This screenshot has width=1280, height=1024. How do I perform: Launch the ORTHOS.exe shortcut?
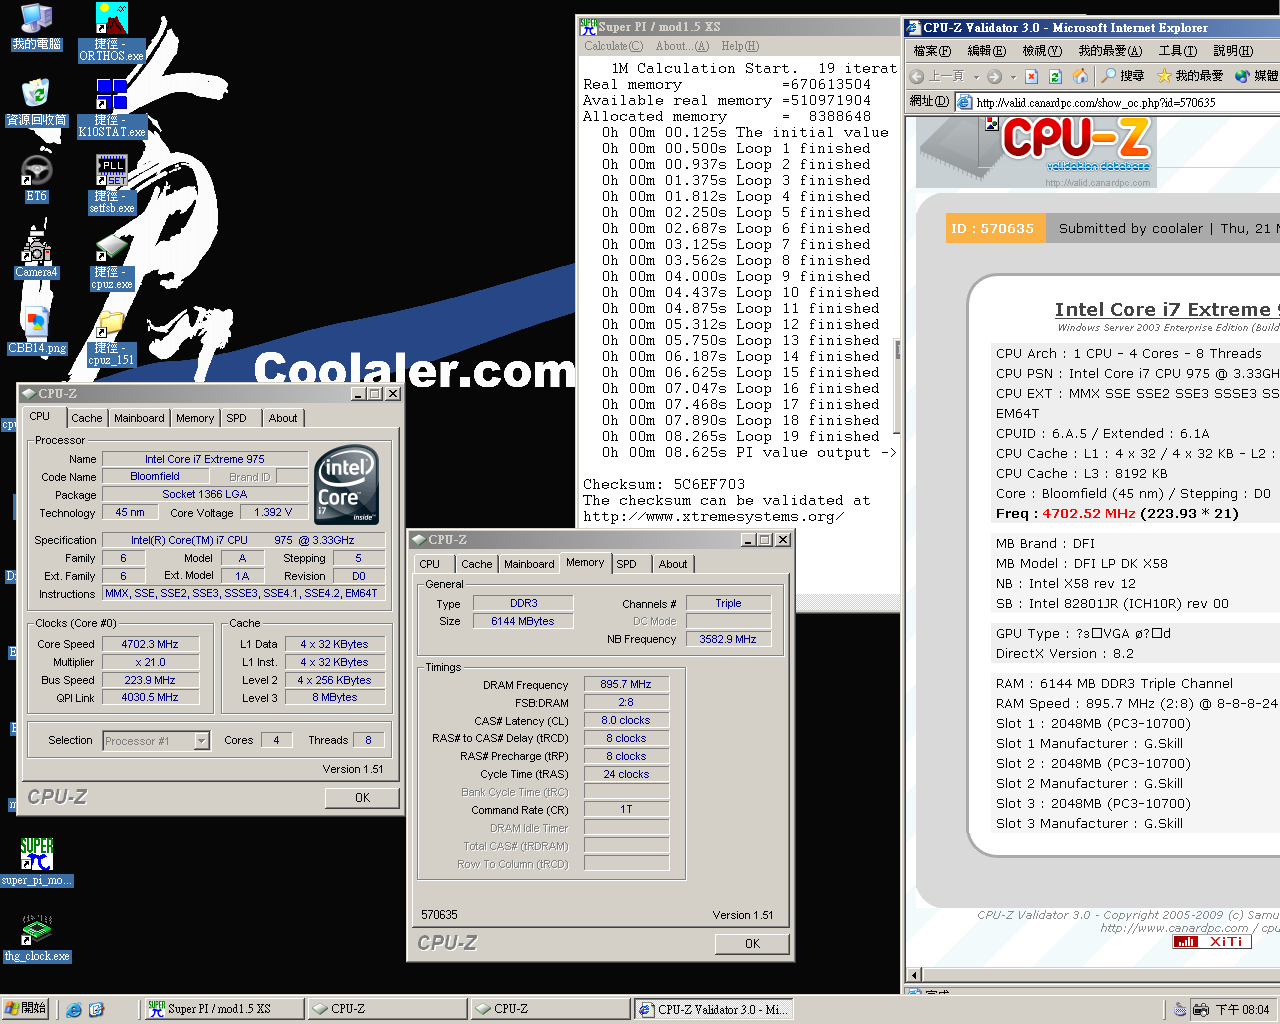(112, 32)
